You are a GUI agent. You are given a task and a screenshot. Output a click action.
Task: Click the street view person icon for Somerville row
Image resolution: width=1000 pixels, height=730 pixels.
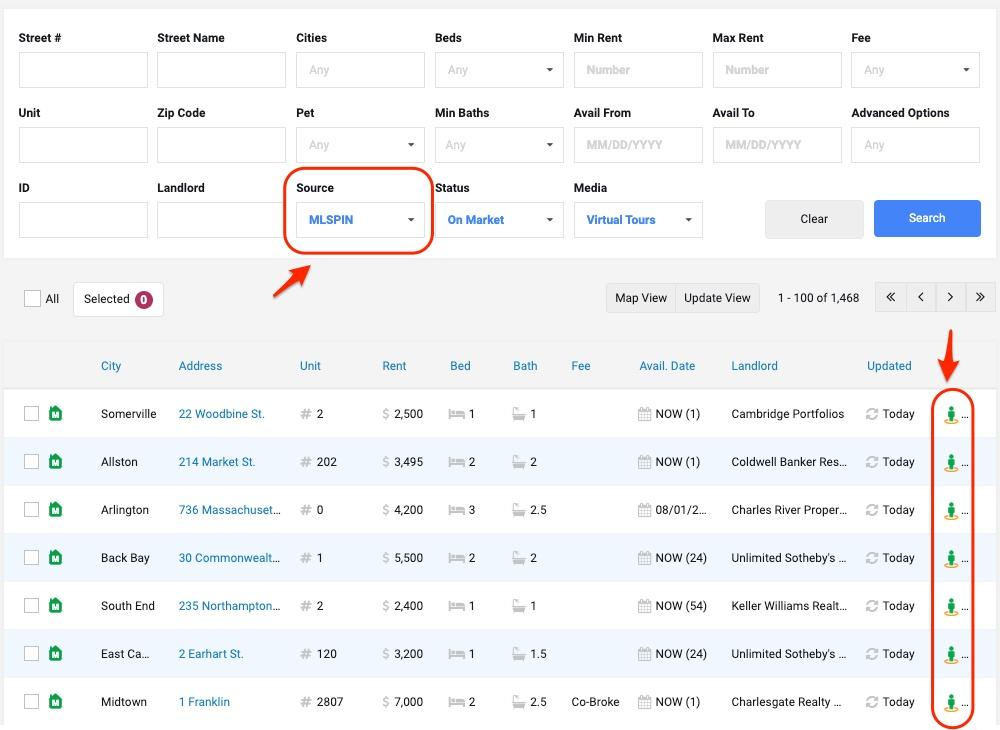[x=951, y=415]
